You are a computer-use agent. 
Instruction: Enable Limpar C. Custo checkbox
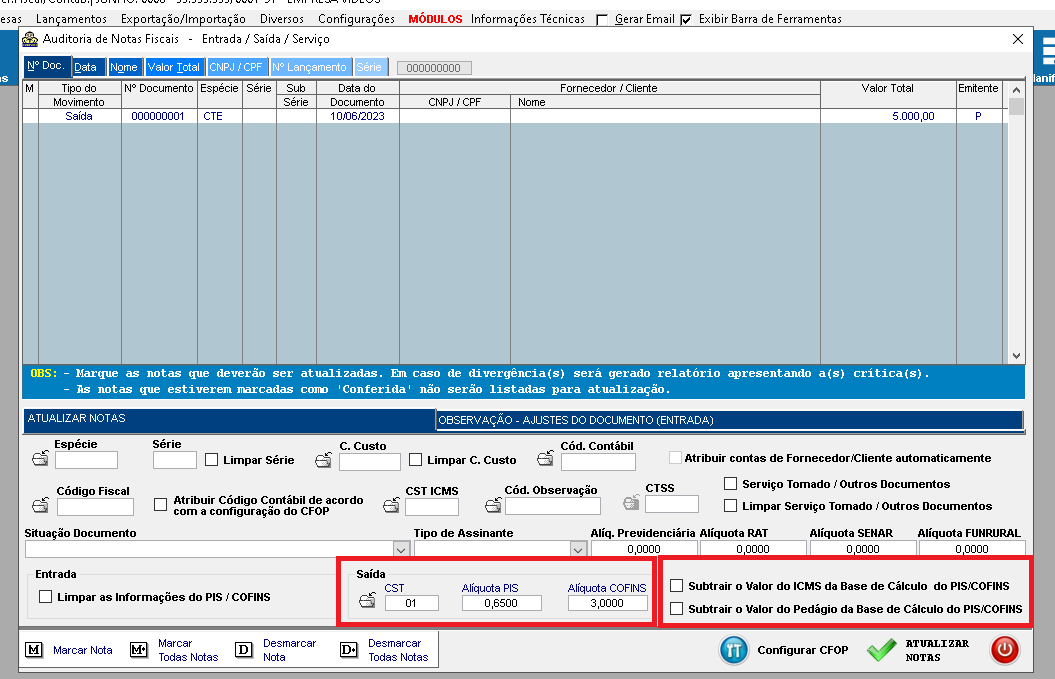point(415,460)
